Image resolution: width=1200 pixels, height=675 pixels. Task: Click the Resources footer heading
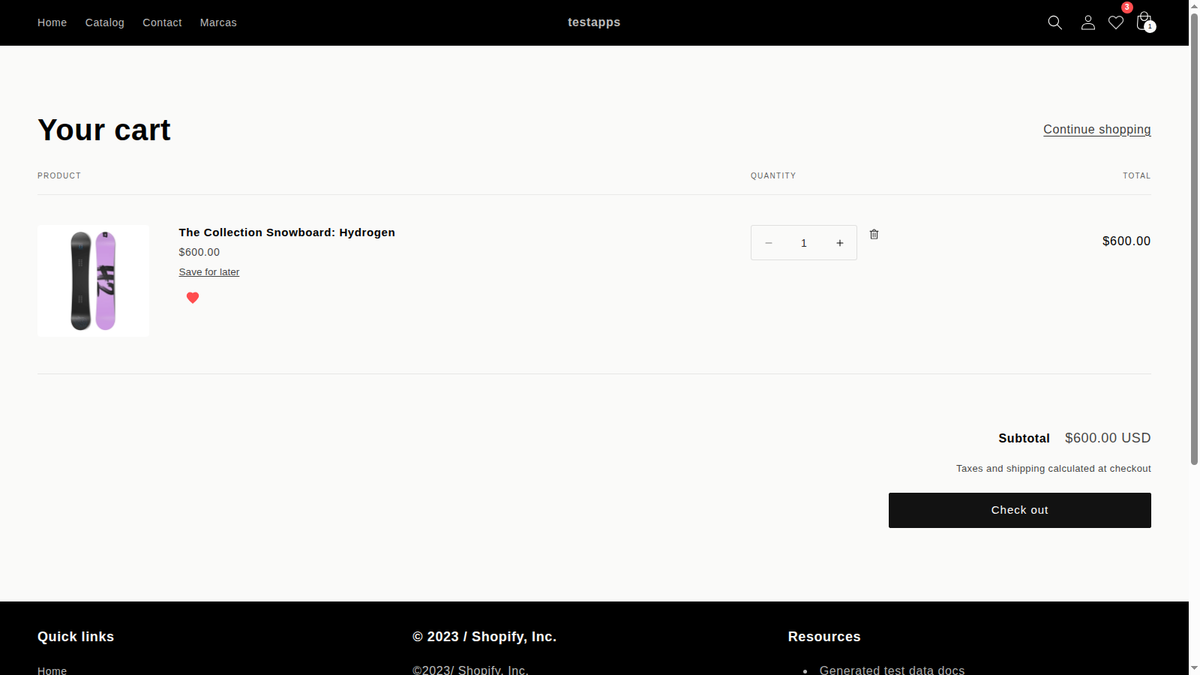click(x=824, y=636)
